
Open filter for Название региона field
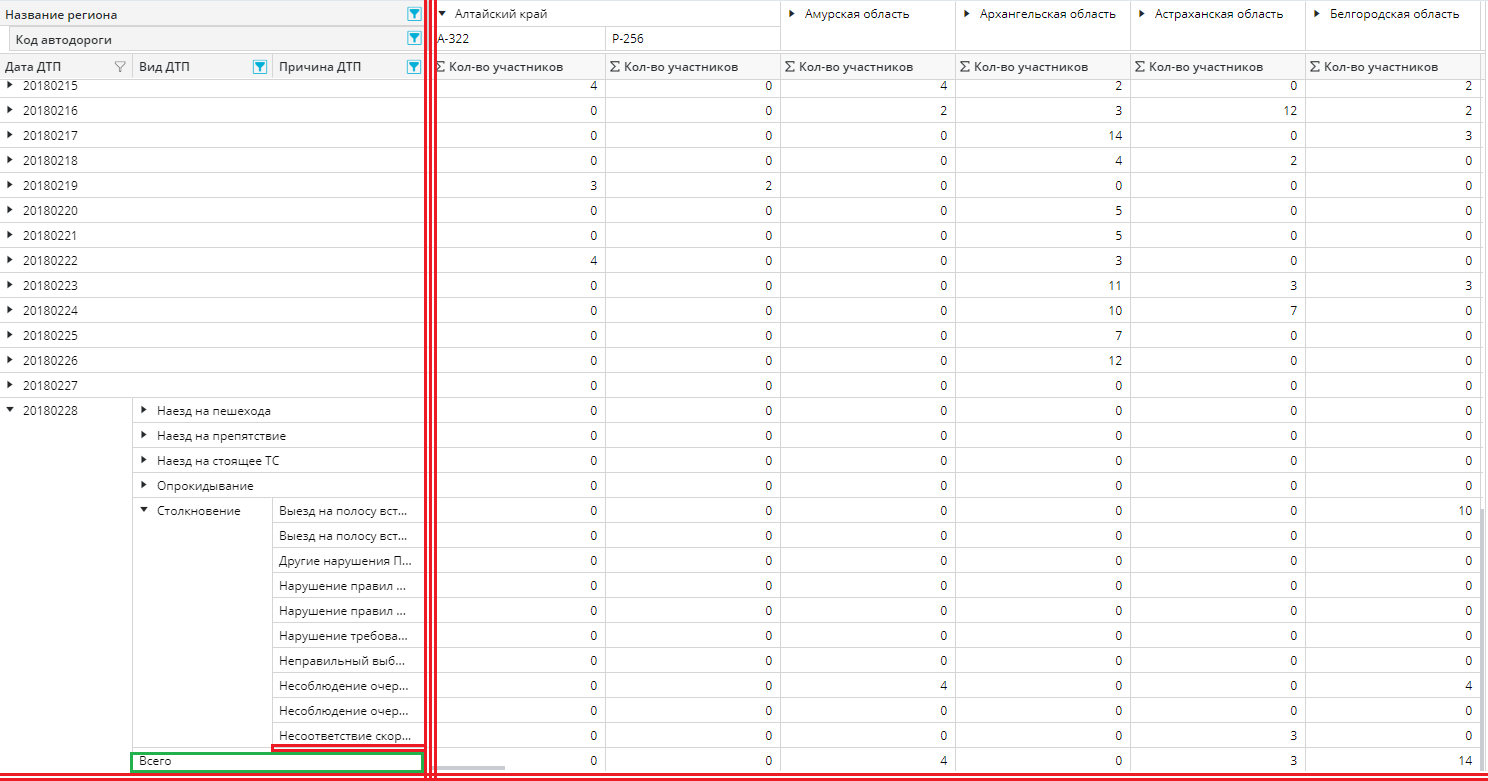(x=414, y=14)
